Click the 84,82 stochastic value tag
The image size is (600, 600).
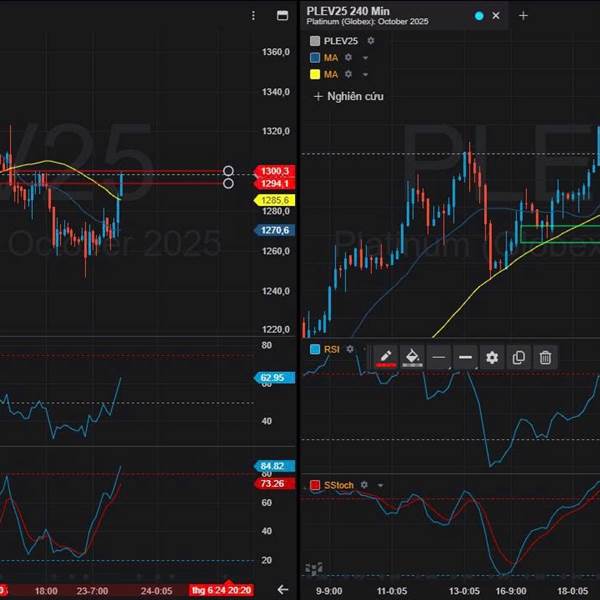pos(274,466)
